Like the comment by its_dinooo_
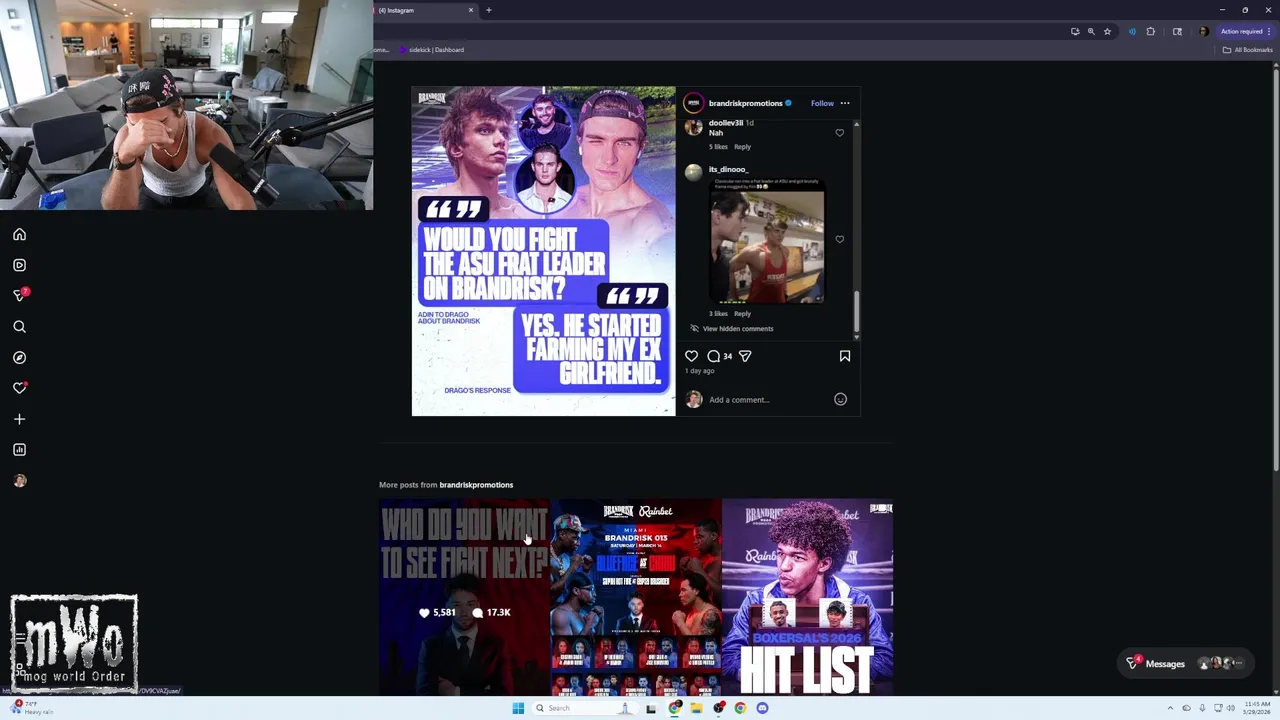 tap(840, 239)
